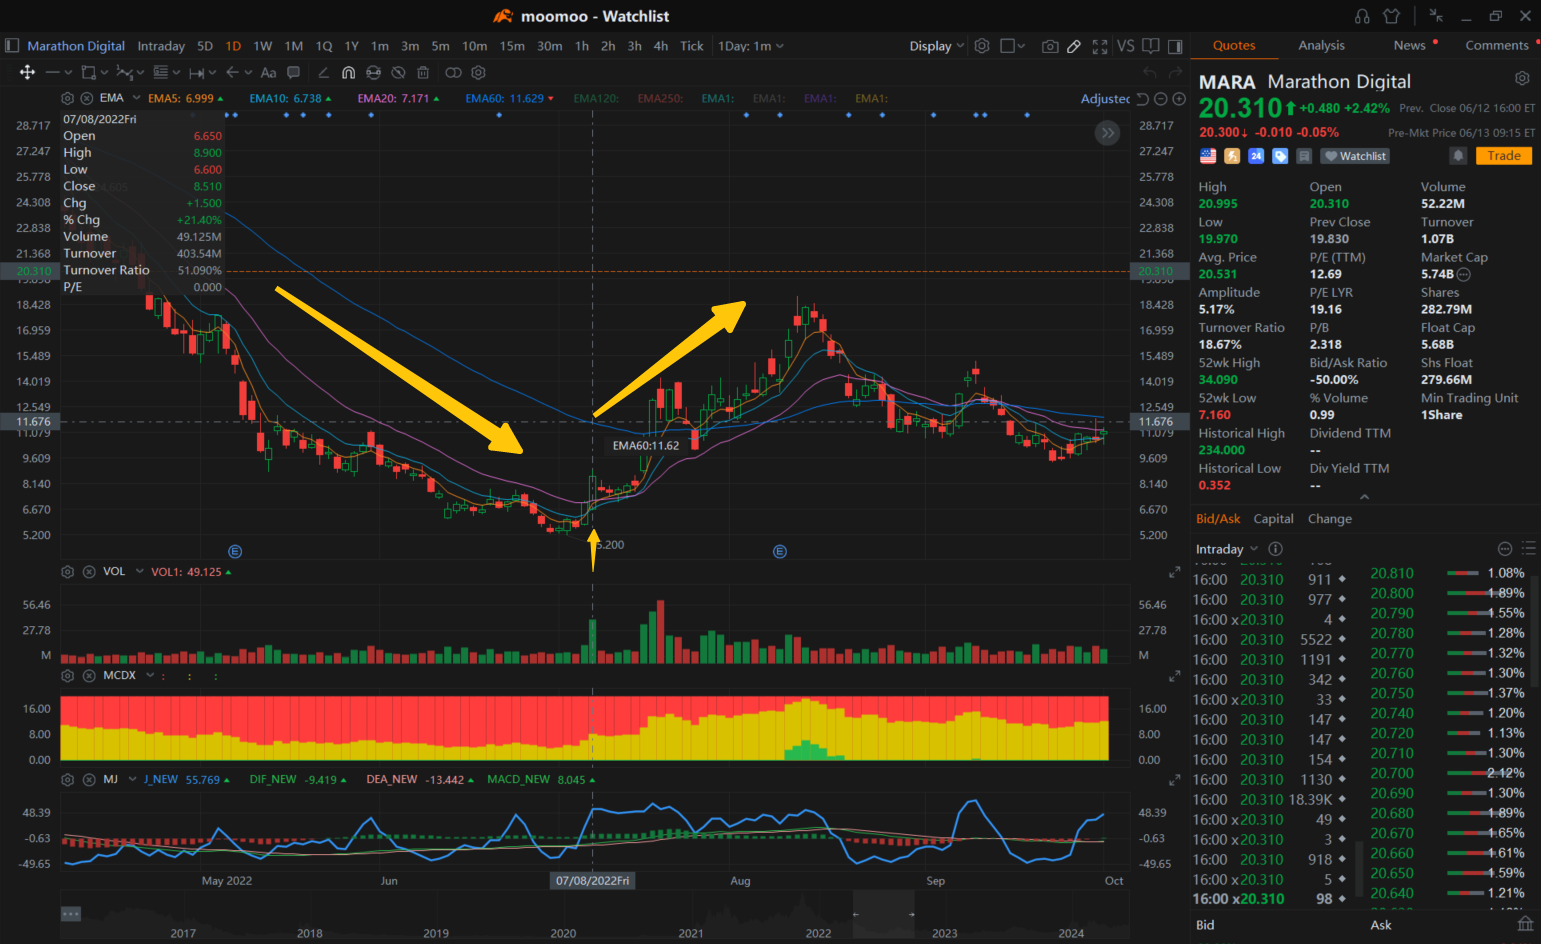This screenshot has width=1541, height=944.
Task: Open MCDX indicator settings gear
Action: [x=67, y=675]
